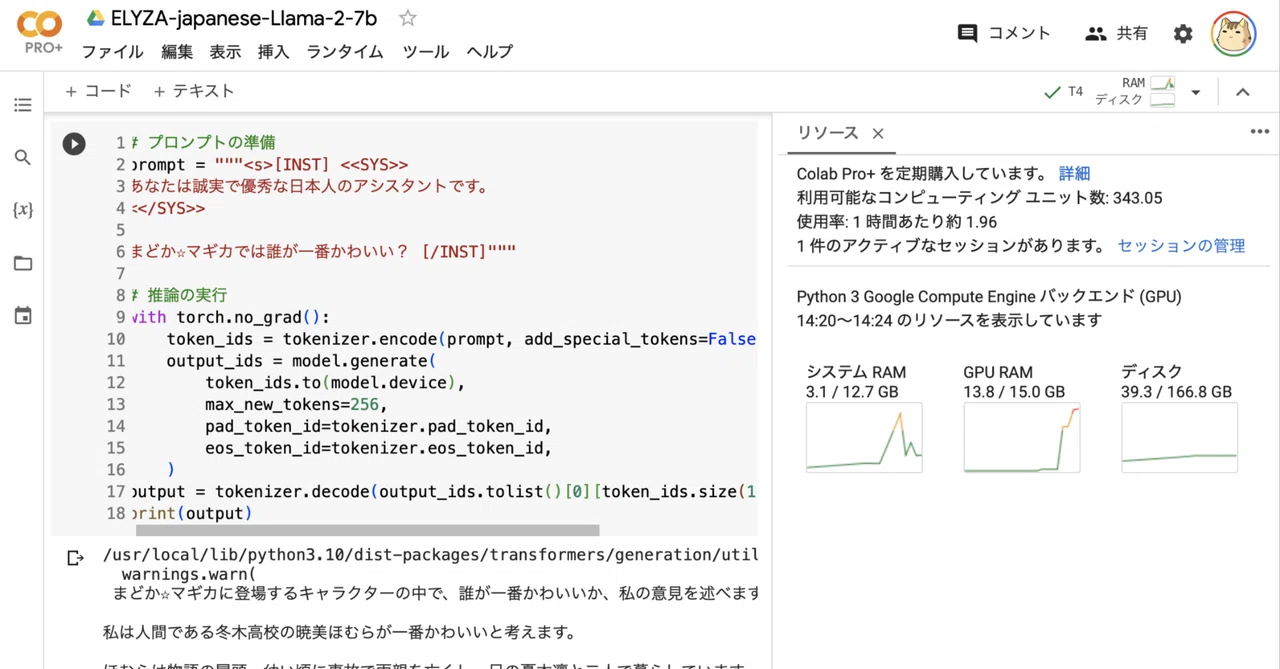Click the GPU RAM usage graph
This screenshot has height=669, width=1280.
point(1022,438)
